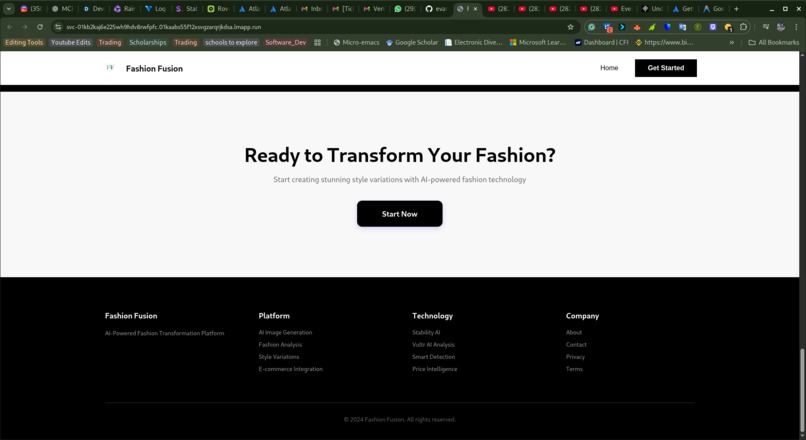Viewport: 806px width, 440px height.
Task: Reload the current page
Action: (40, 27)
